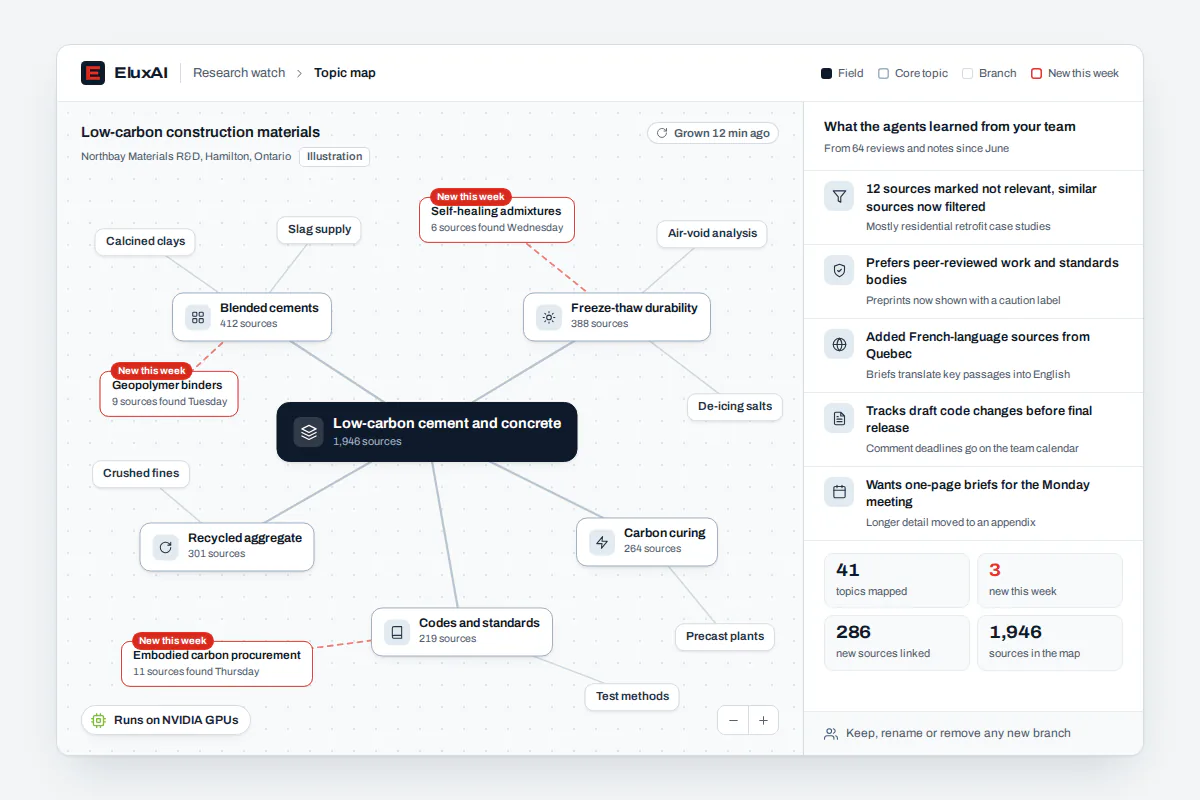Click the calendar icon beside one-page briefs

tap(839, 492)
